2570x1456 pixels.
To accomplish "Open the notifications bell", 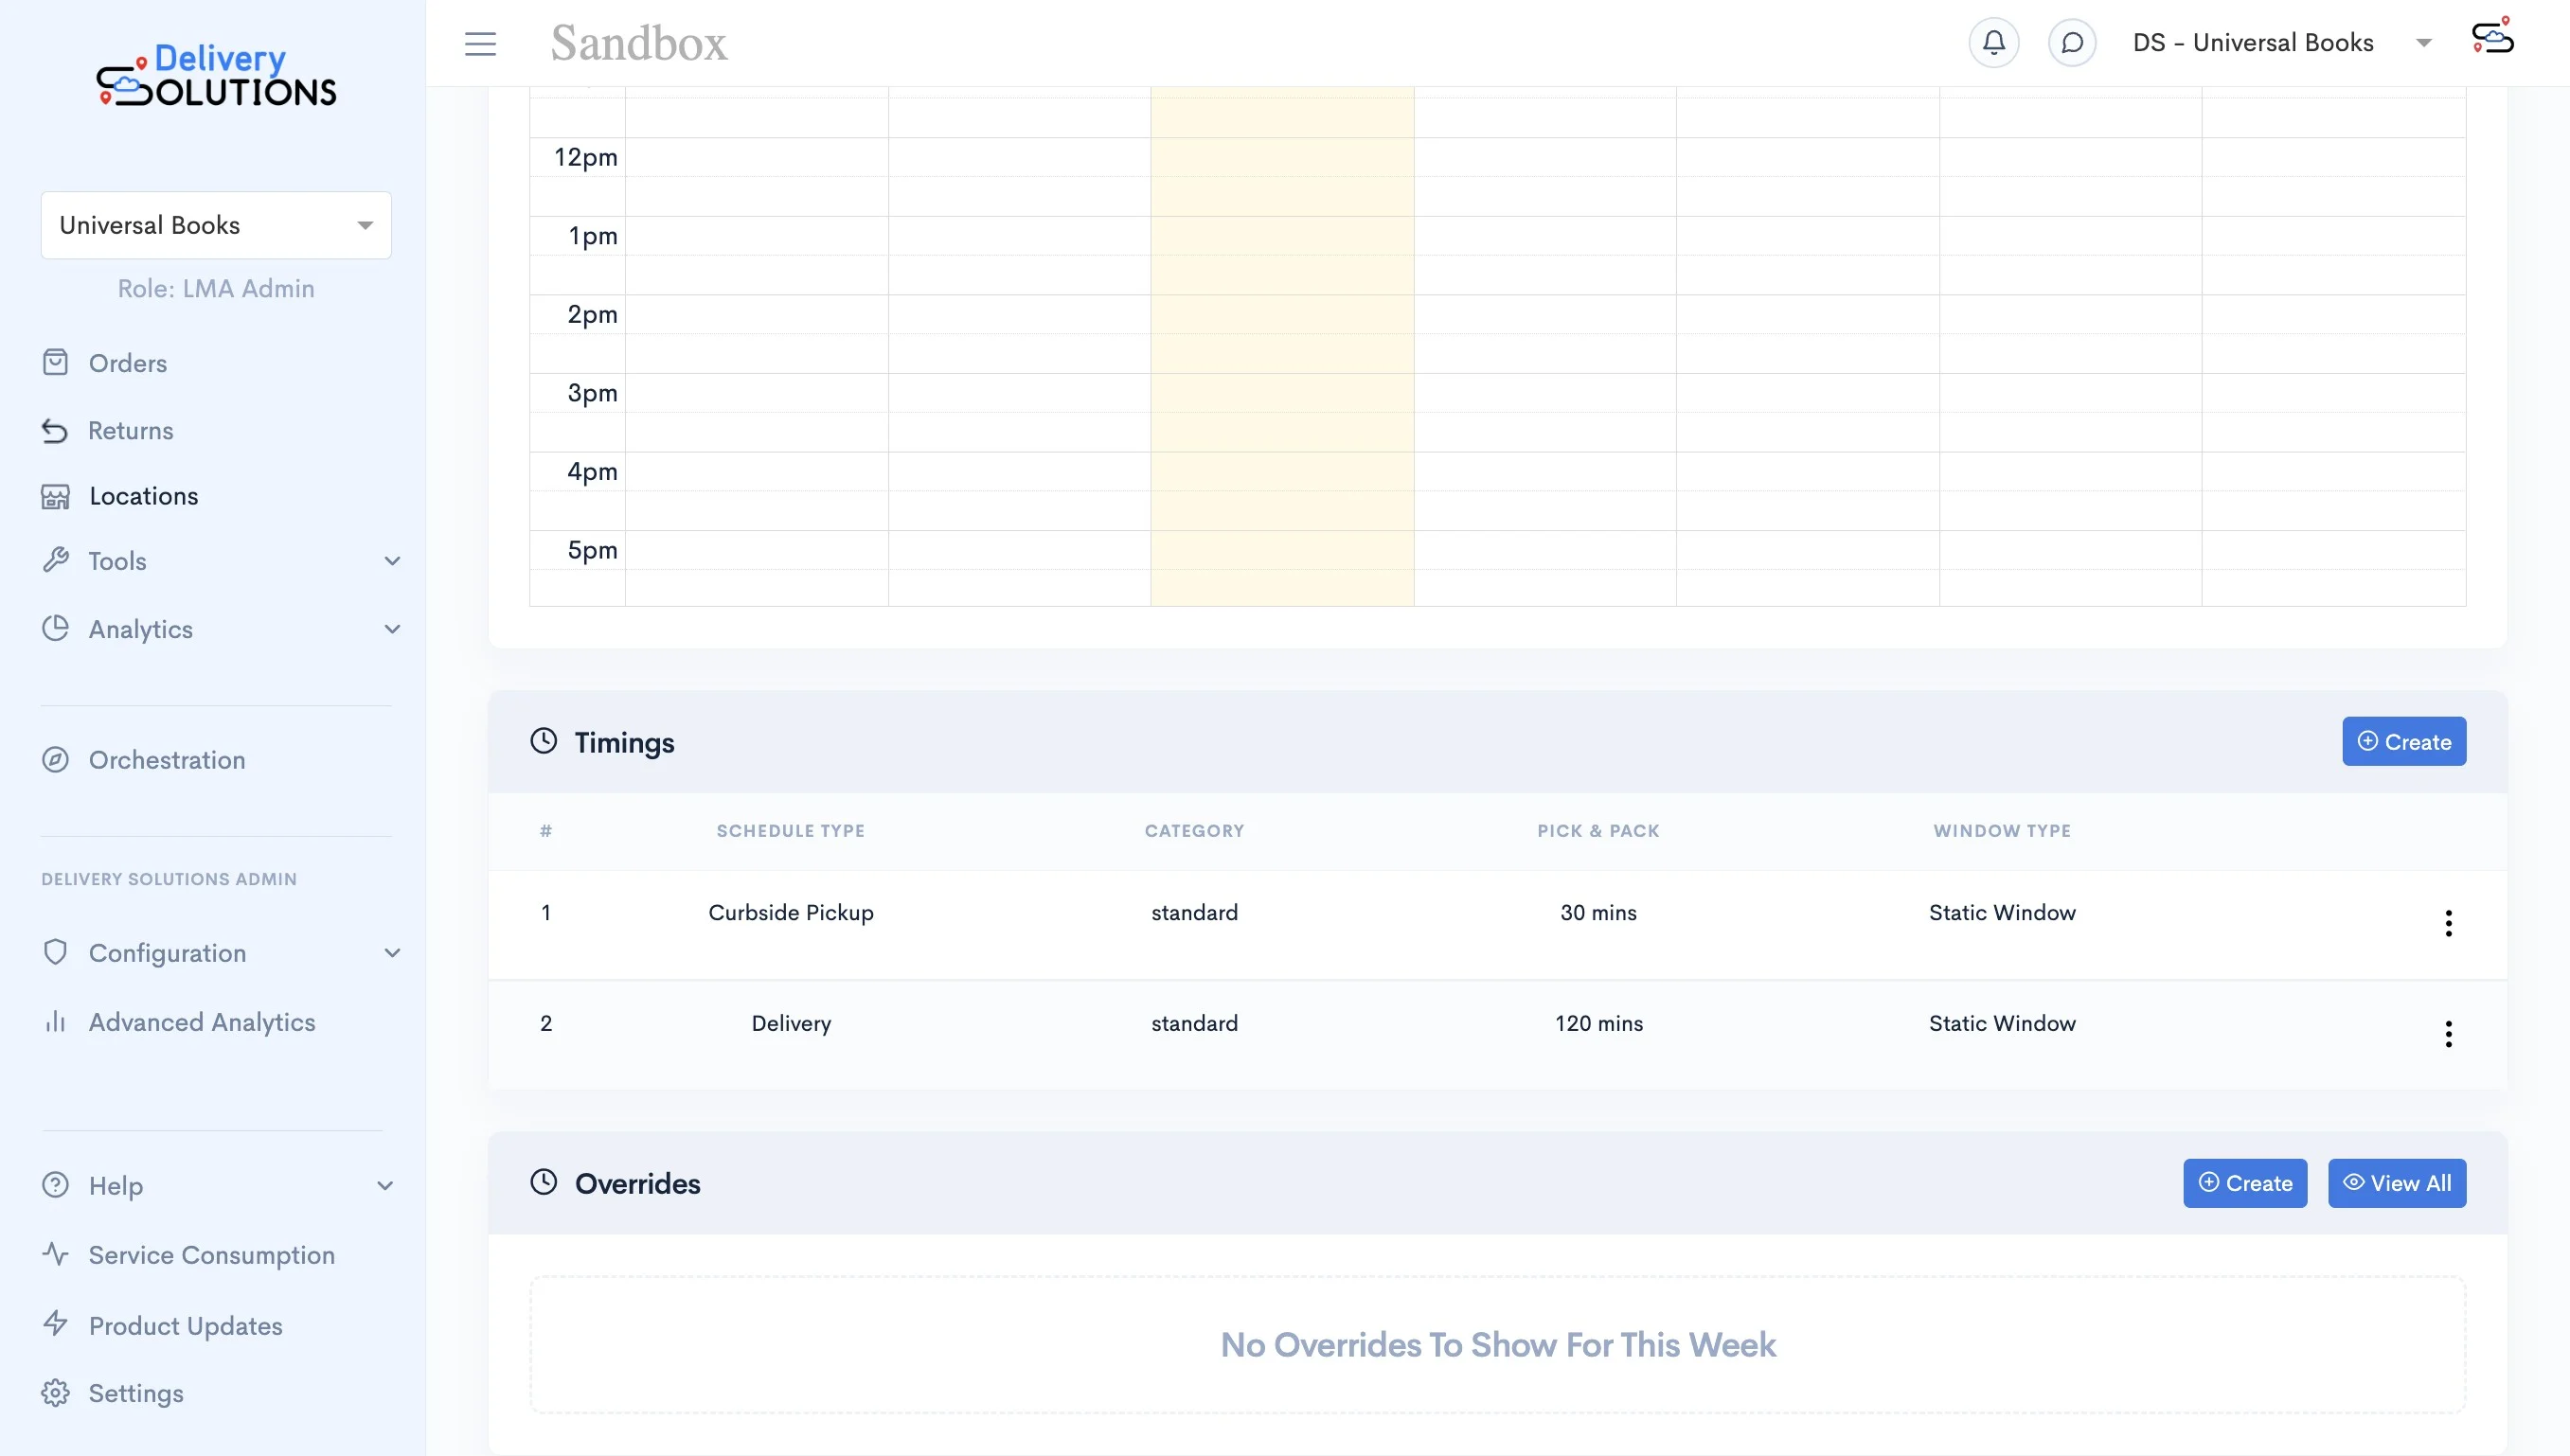I will (1993, 43).
